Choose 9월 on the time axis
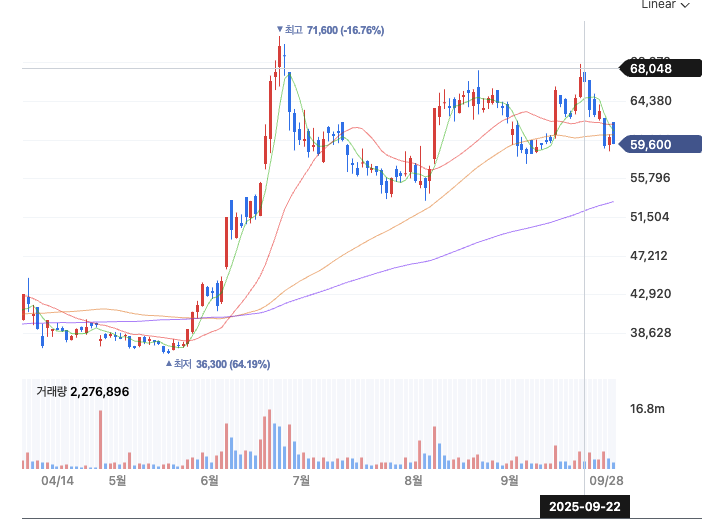 click(x=510, y=481)
